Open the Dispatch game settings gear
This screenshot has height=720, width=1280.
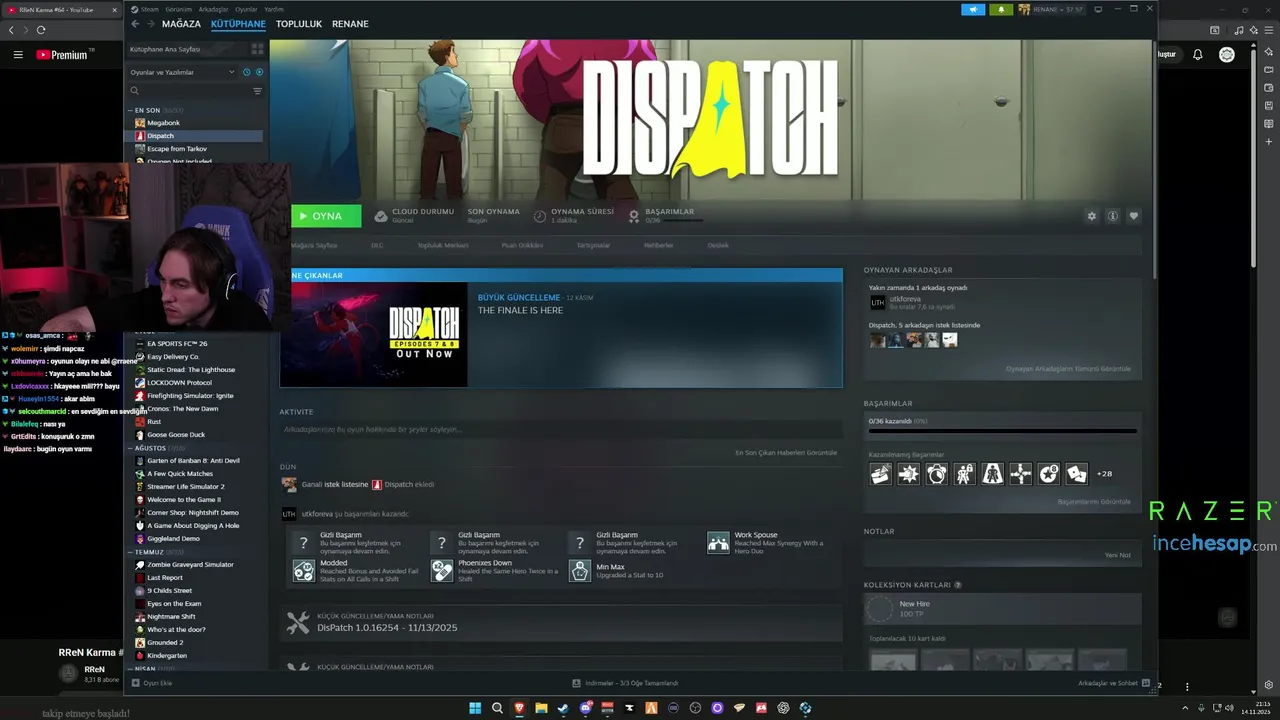pyautogui.click(x=1091, y=216)
